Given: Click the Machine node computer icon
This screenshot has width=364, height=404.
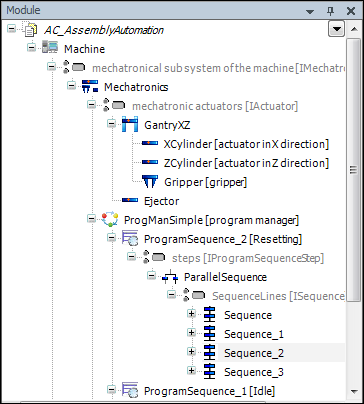Looking at the screenshot, I should [x=50, y=48].
